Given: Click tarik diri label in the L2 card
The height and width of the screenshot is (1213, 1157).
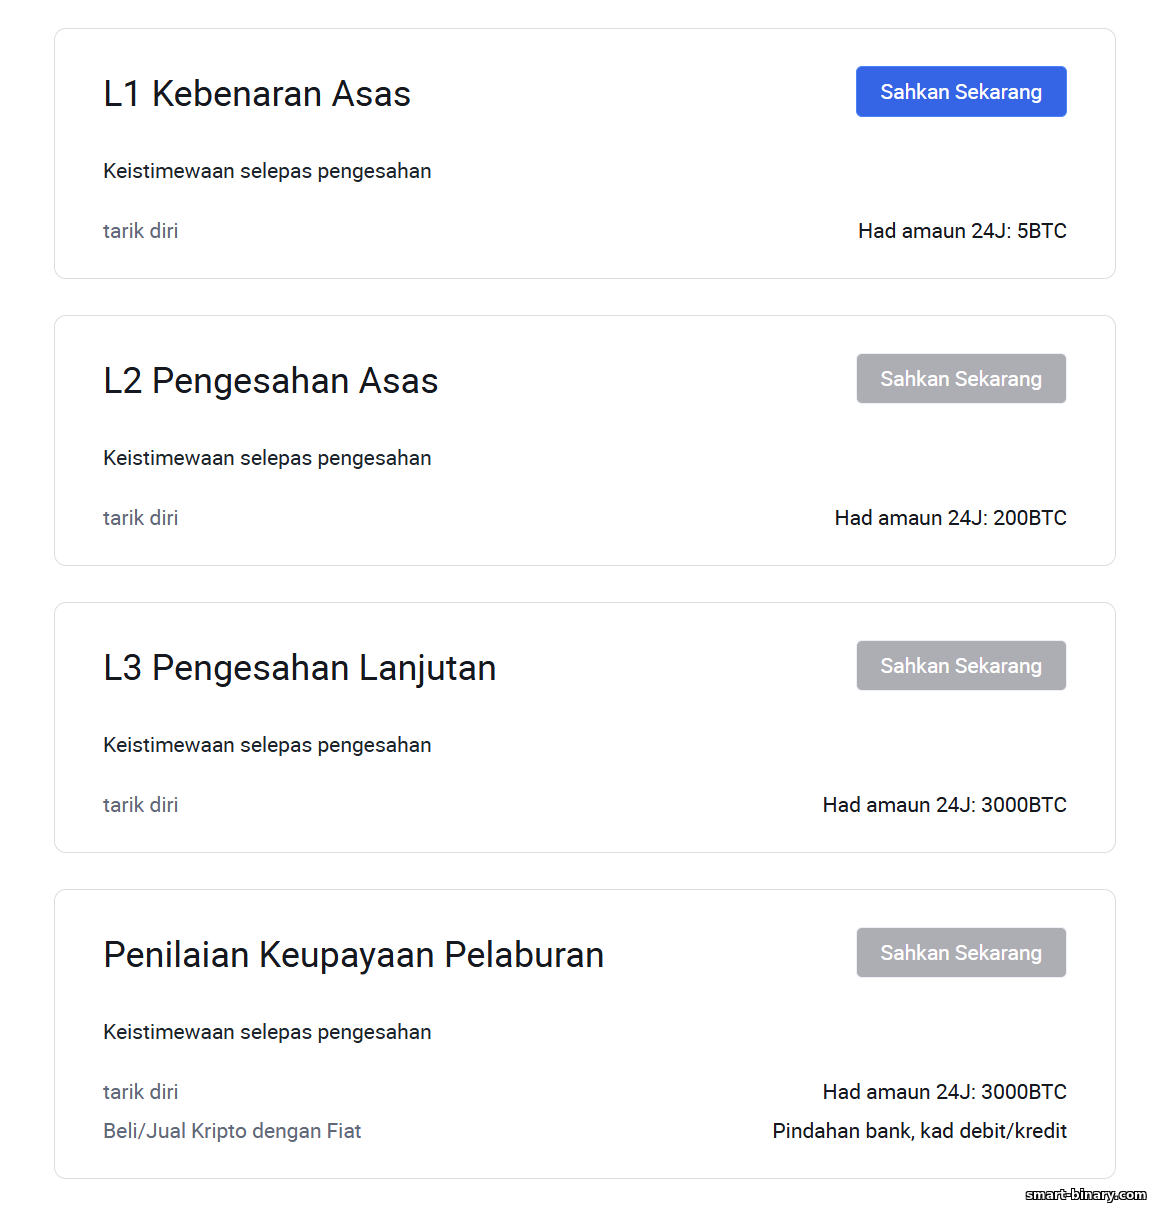Looking at the screenshot, I should pos(141,518).
